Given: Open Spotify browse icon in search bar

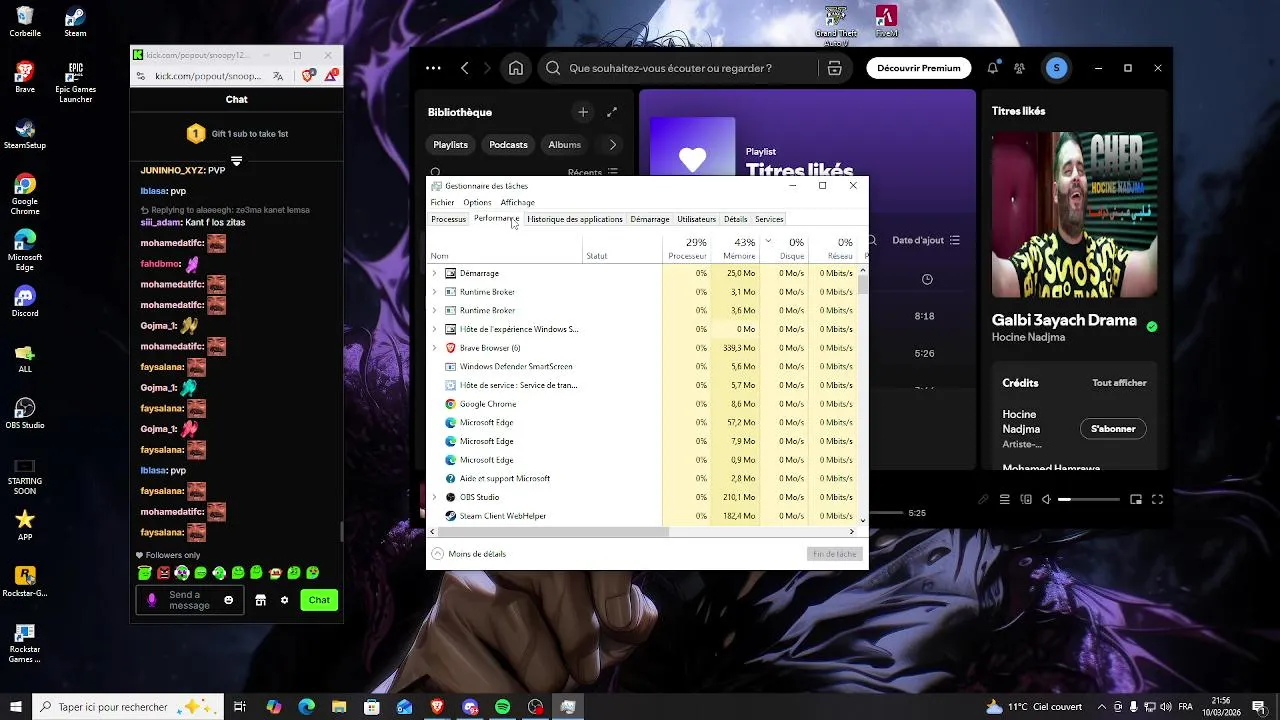Looking at the screenshot, I should click(834, 68).
